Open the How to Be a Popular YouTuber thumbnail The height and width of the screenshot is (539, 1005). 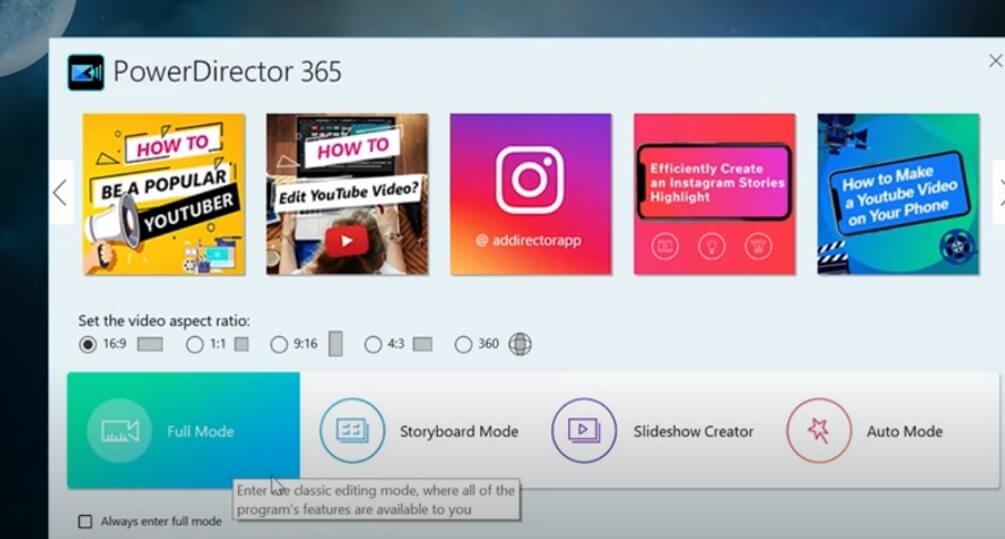(x=164, y=195)
